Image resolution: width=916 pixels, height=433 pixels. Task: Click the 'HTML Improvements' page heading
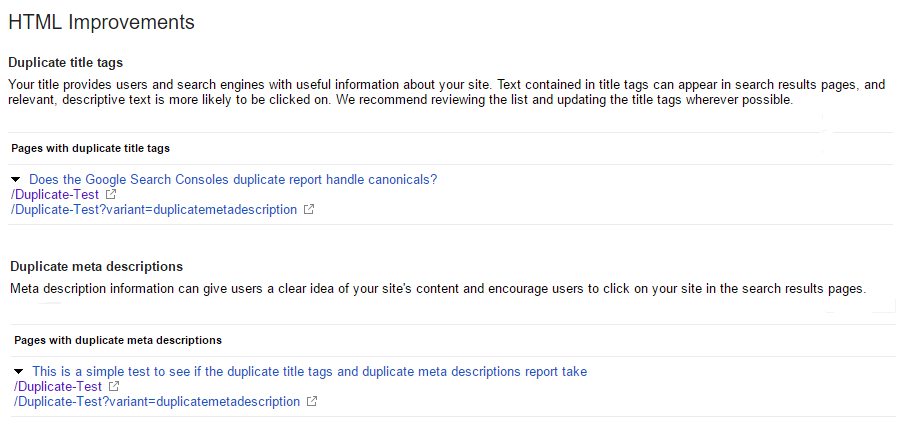(102, 22)
